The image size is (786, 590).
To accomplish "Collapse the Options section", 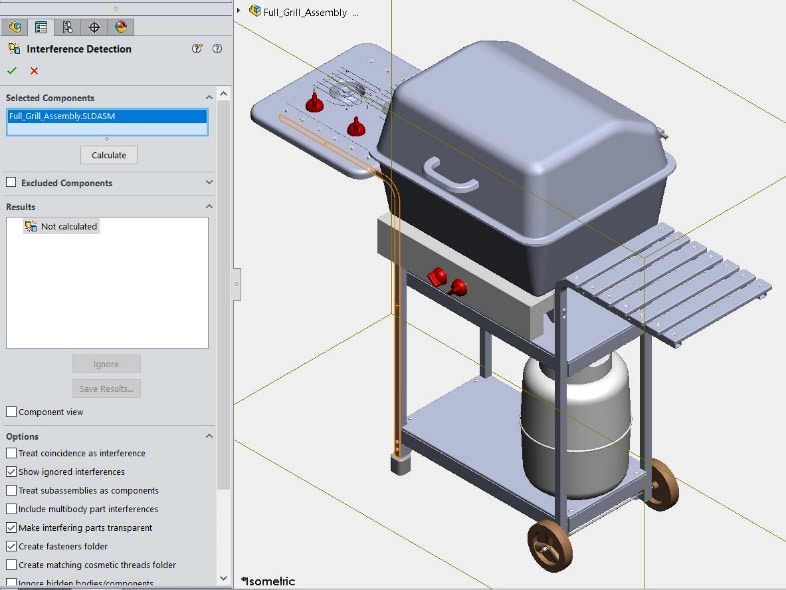I will click(209, 436).
